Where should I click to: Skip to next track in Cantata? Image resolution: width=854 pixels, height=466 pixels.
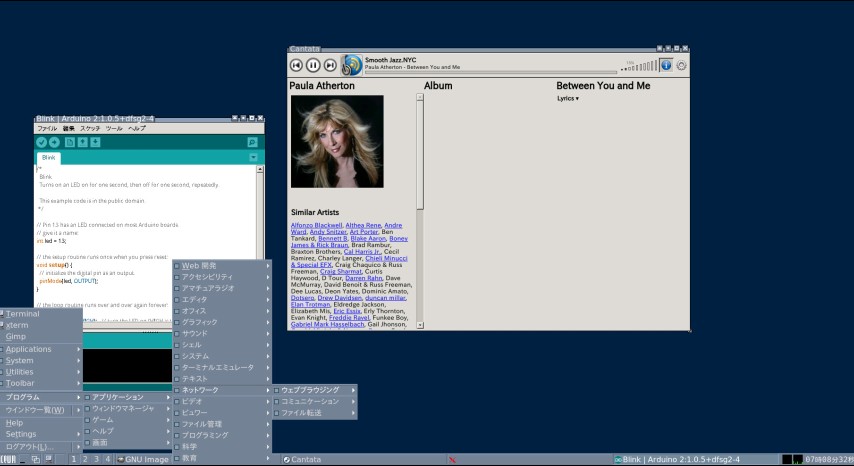point(330,65)
